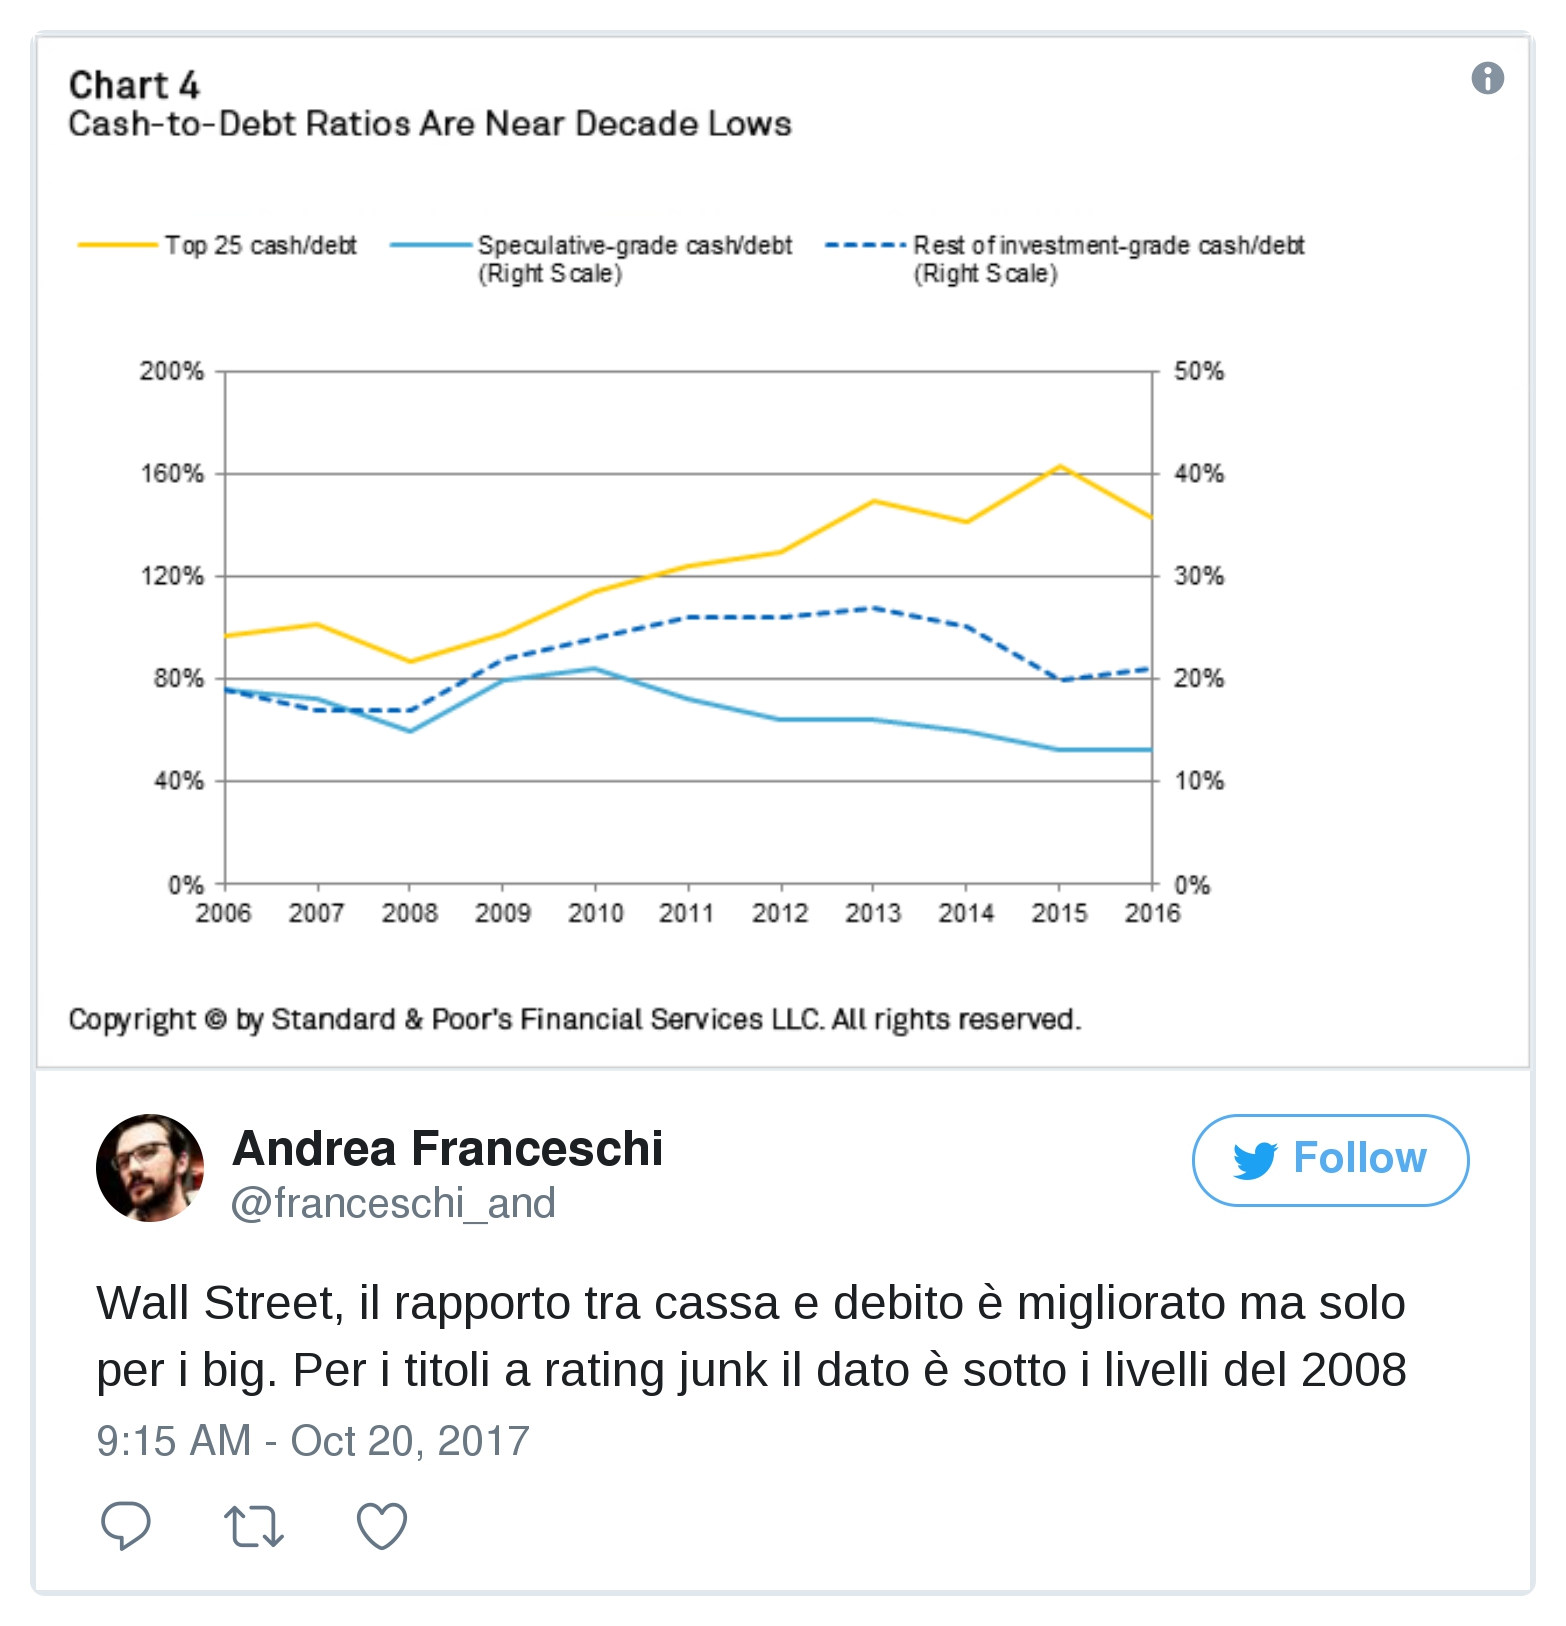Retweet using the retweet arrows icon
The image size is (1566, 1626).
pyautogui.click(x=254, y=1527)
